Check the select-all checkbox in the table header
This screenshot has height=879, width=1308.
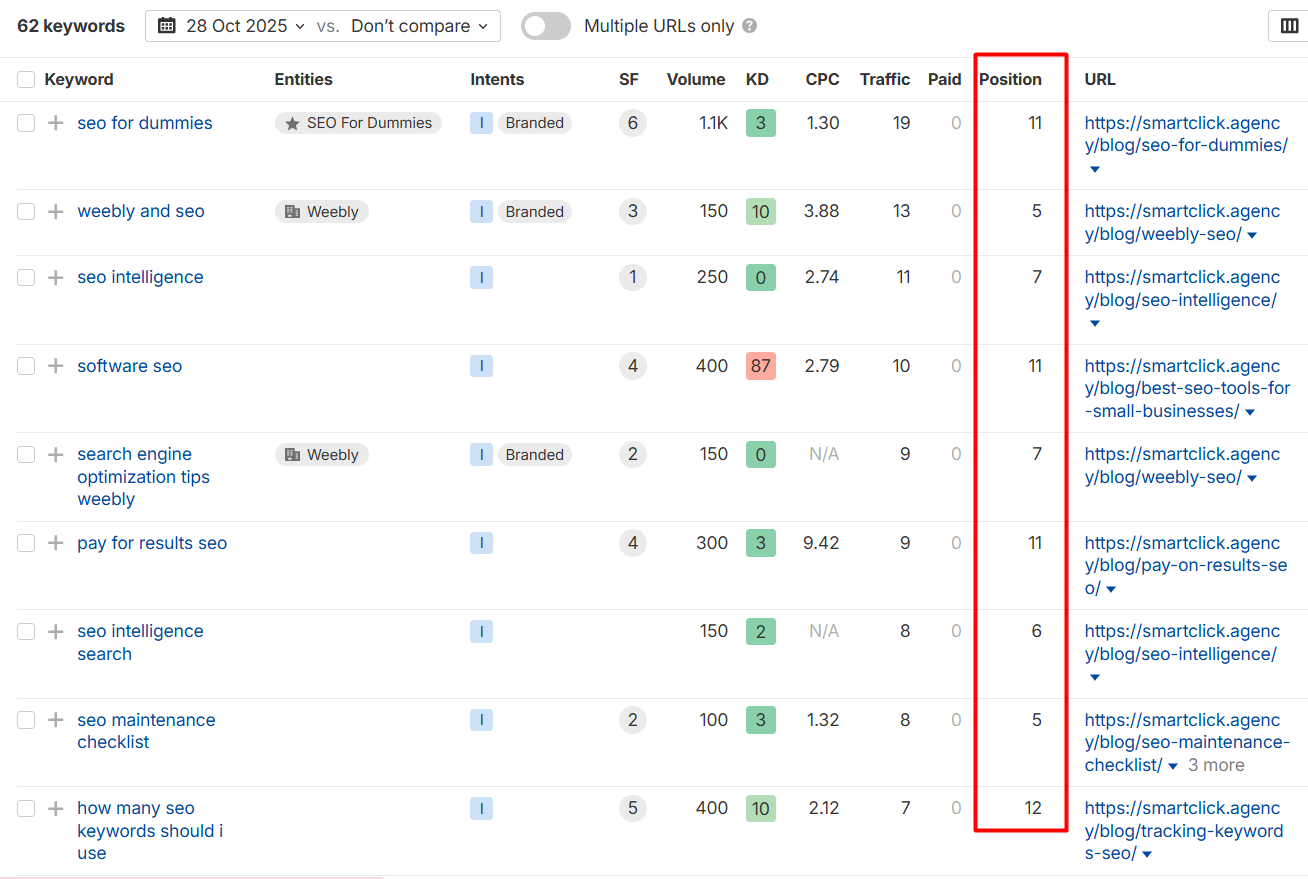25,79
